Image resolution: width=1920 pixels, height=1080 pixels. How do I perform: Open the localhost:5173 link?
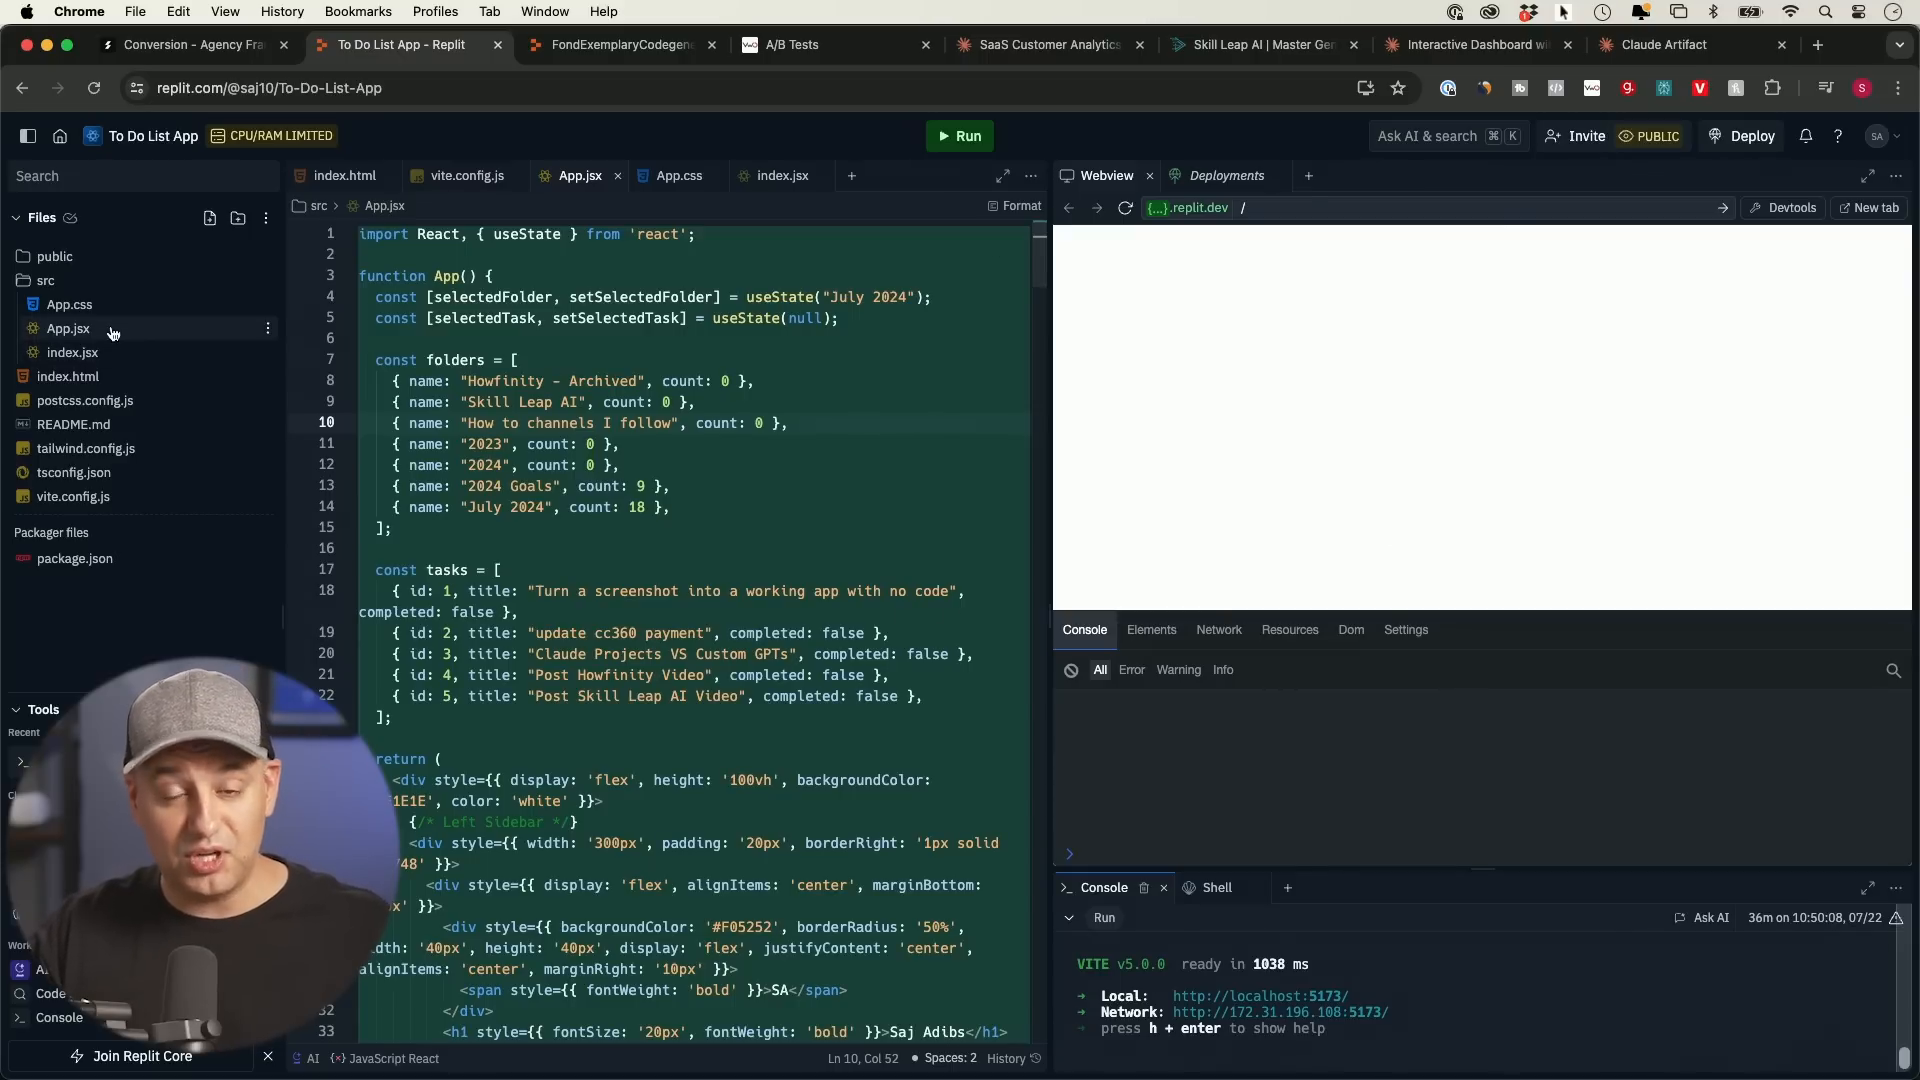click(1260, 996)
